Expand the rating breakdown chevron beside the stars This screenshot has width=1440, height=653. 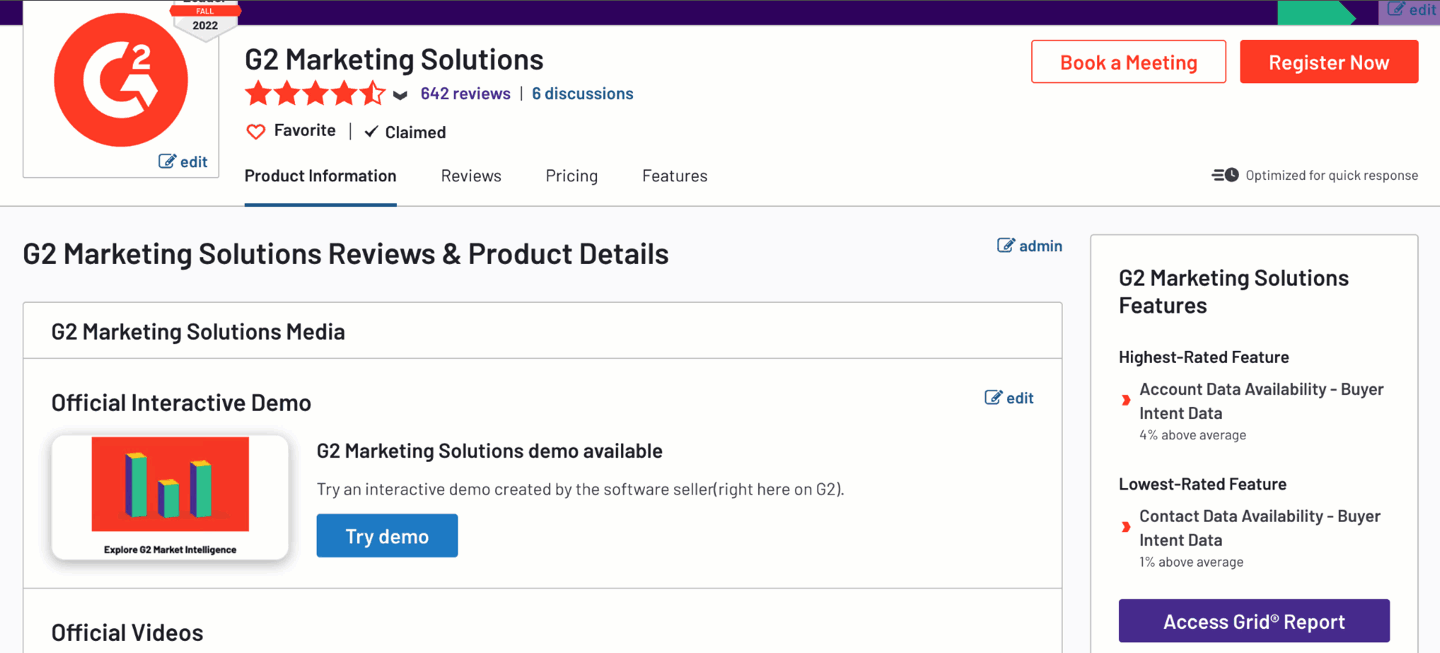point(399,95)
